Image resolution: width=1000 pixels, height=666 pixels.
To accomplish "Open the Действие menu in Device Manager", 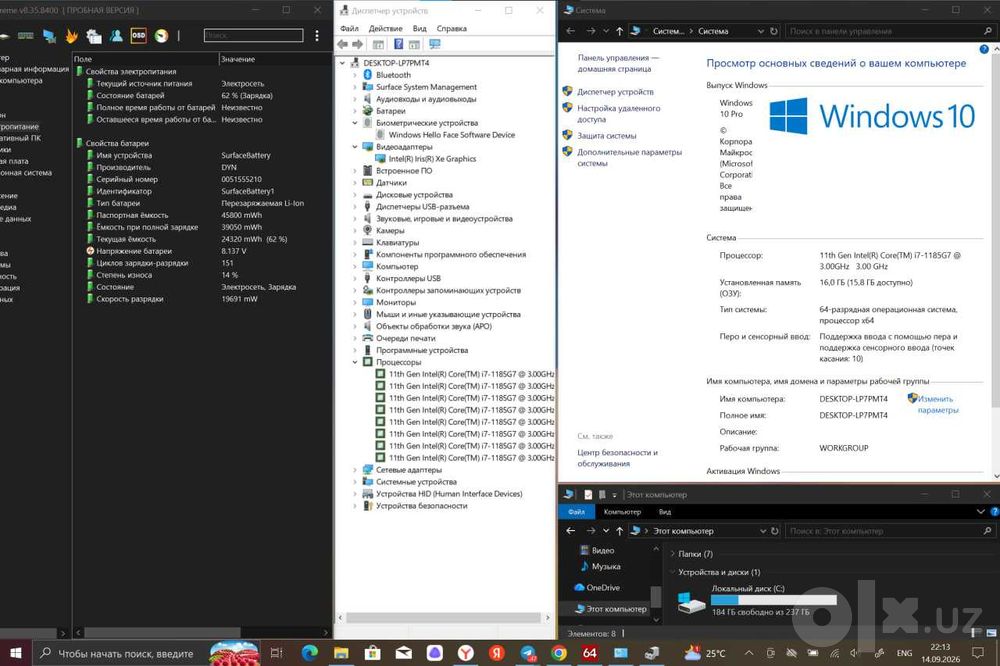I will click(x=386, y=29).
